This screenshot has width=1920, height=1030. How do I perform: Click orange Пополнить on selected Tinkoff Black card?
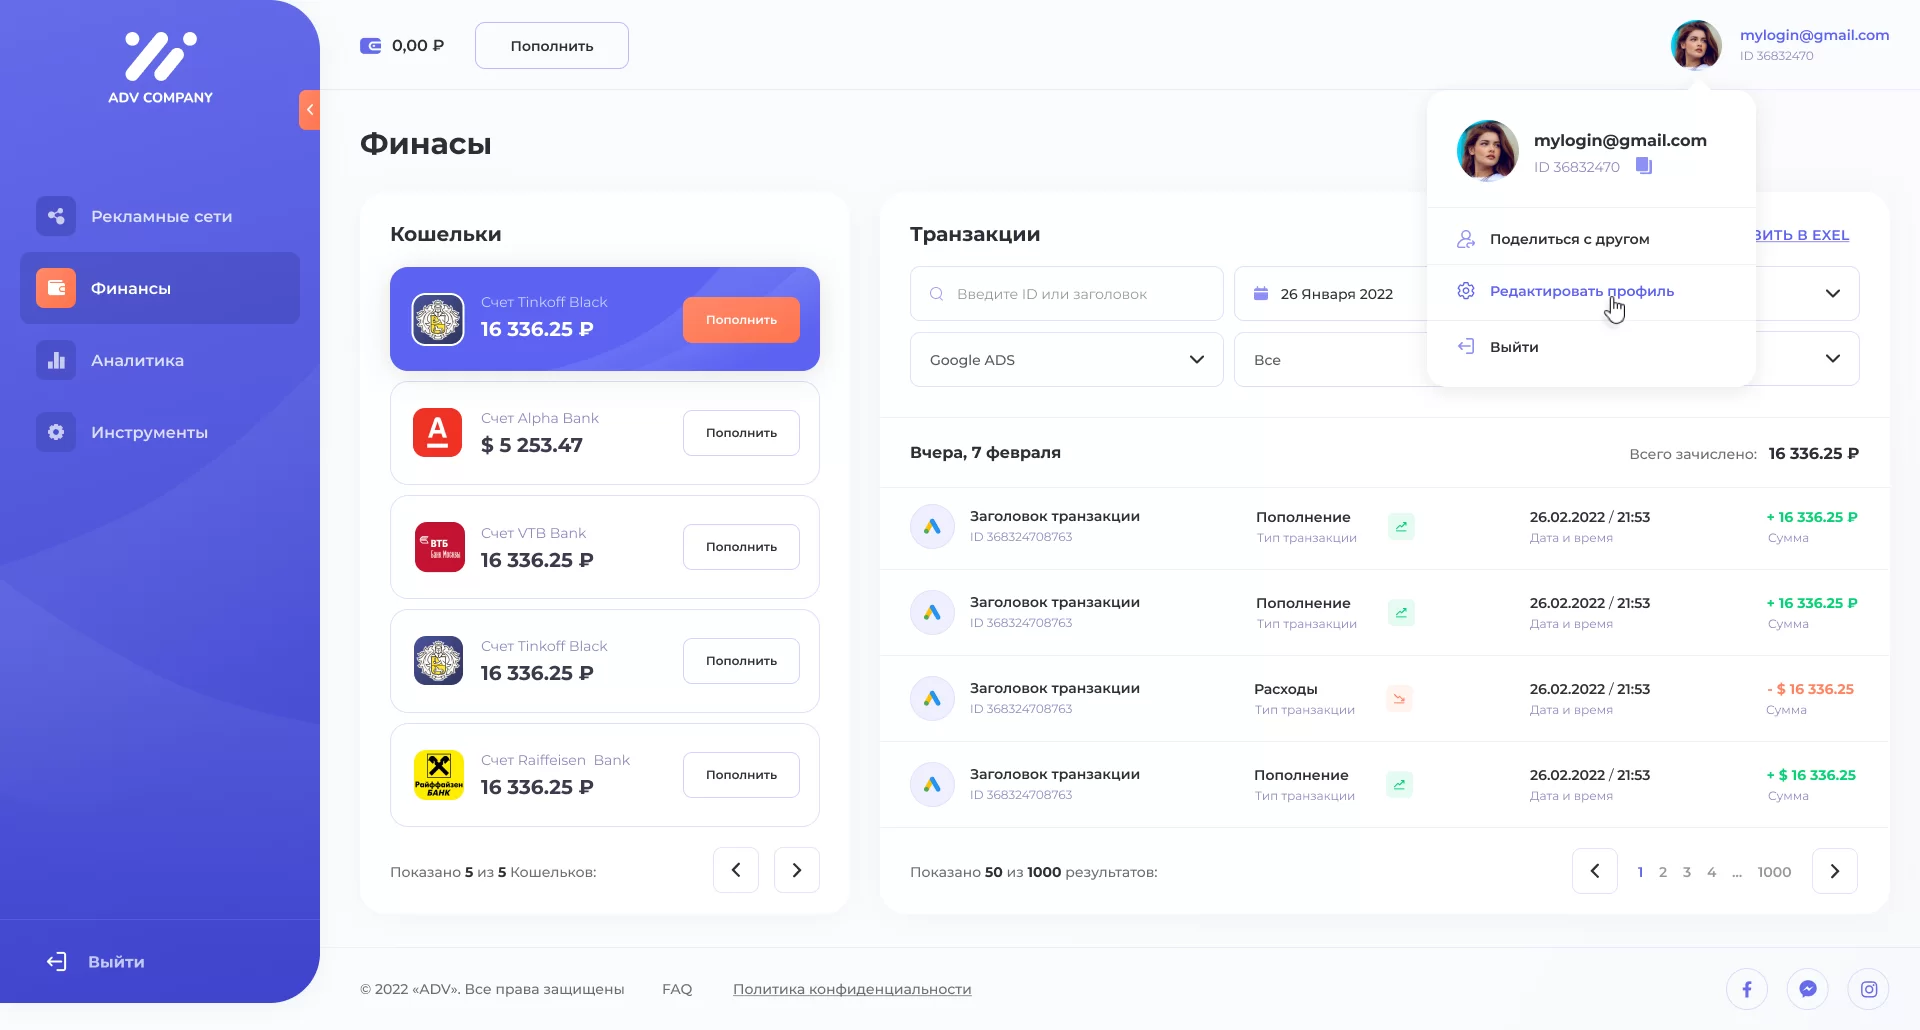(x=741, y=320)
